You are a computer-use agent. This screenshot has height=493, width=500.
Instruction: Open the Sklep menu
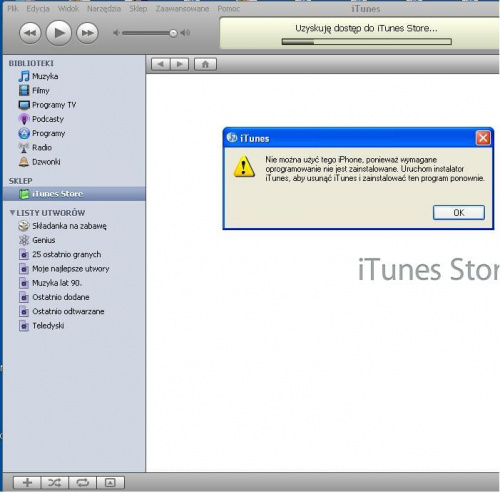138,9
